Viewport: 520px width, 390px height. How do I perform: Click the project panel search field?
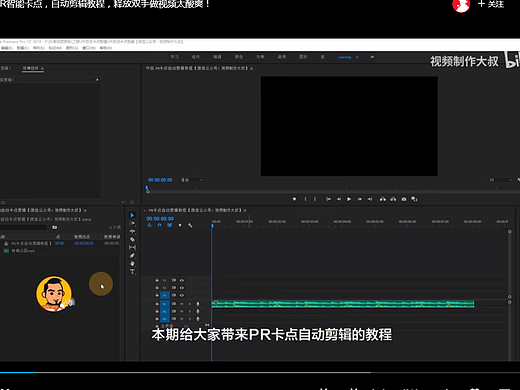(x=23, y=227)
